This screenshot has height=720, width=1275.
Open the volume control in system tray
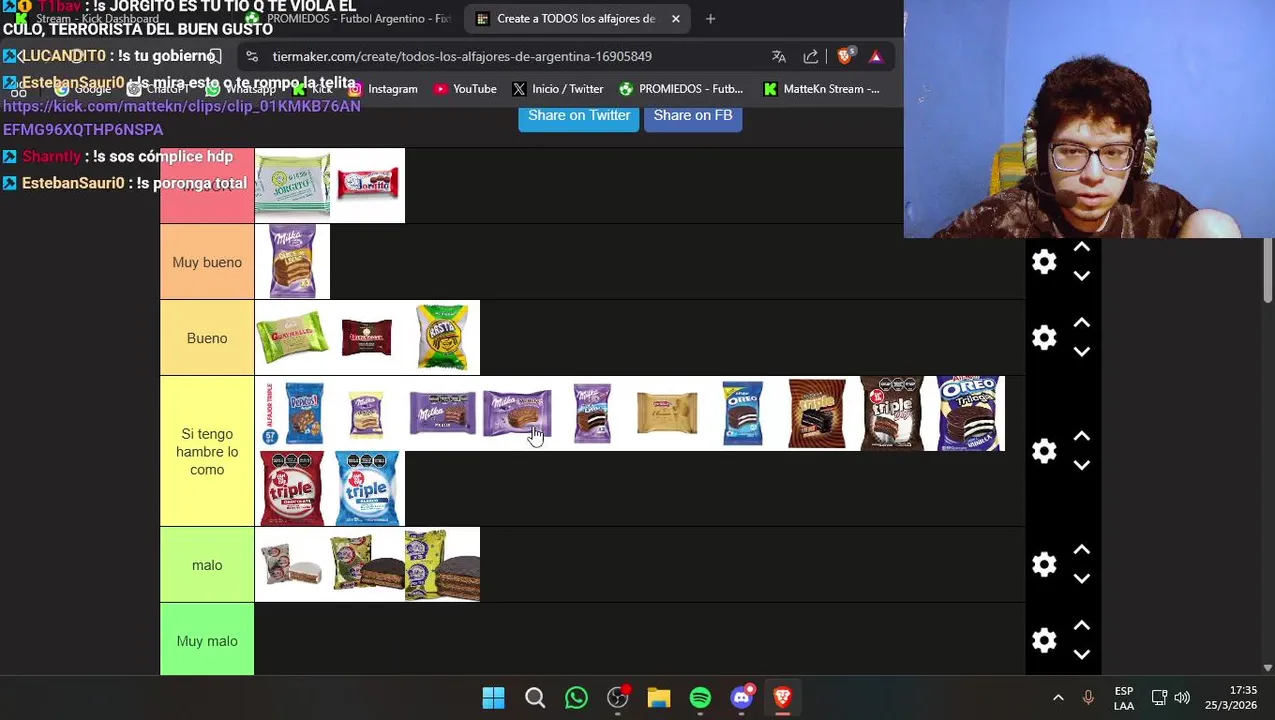coord(1182,698)
